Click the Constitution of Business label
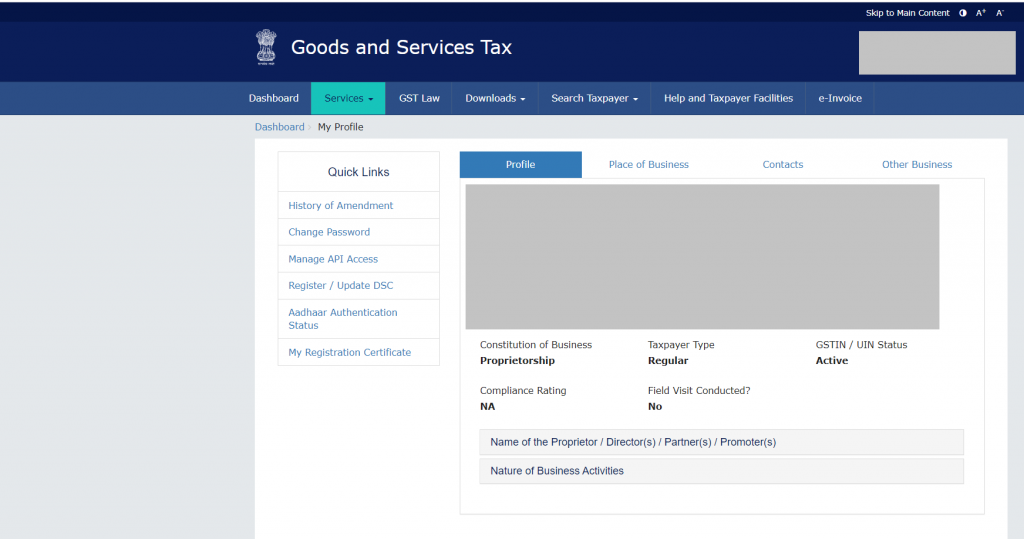 tap(536, 345)
